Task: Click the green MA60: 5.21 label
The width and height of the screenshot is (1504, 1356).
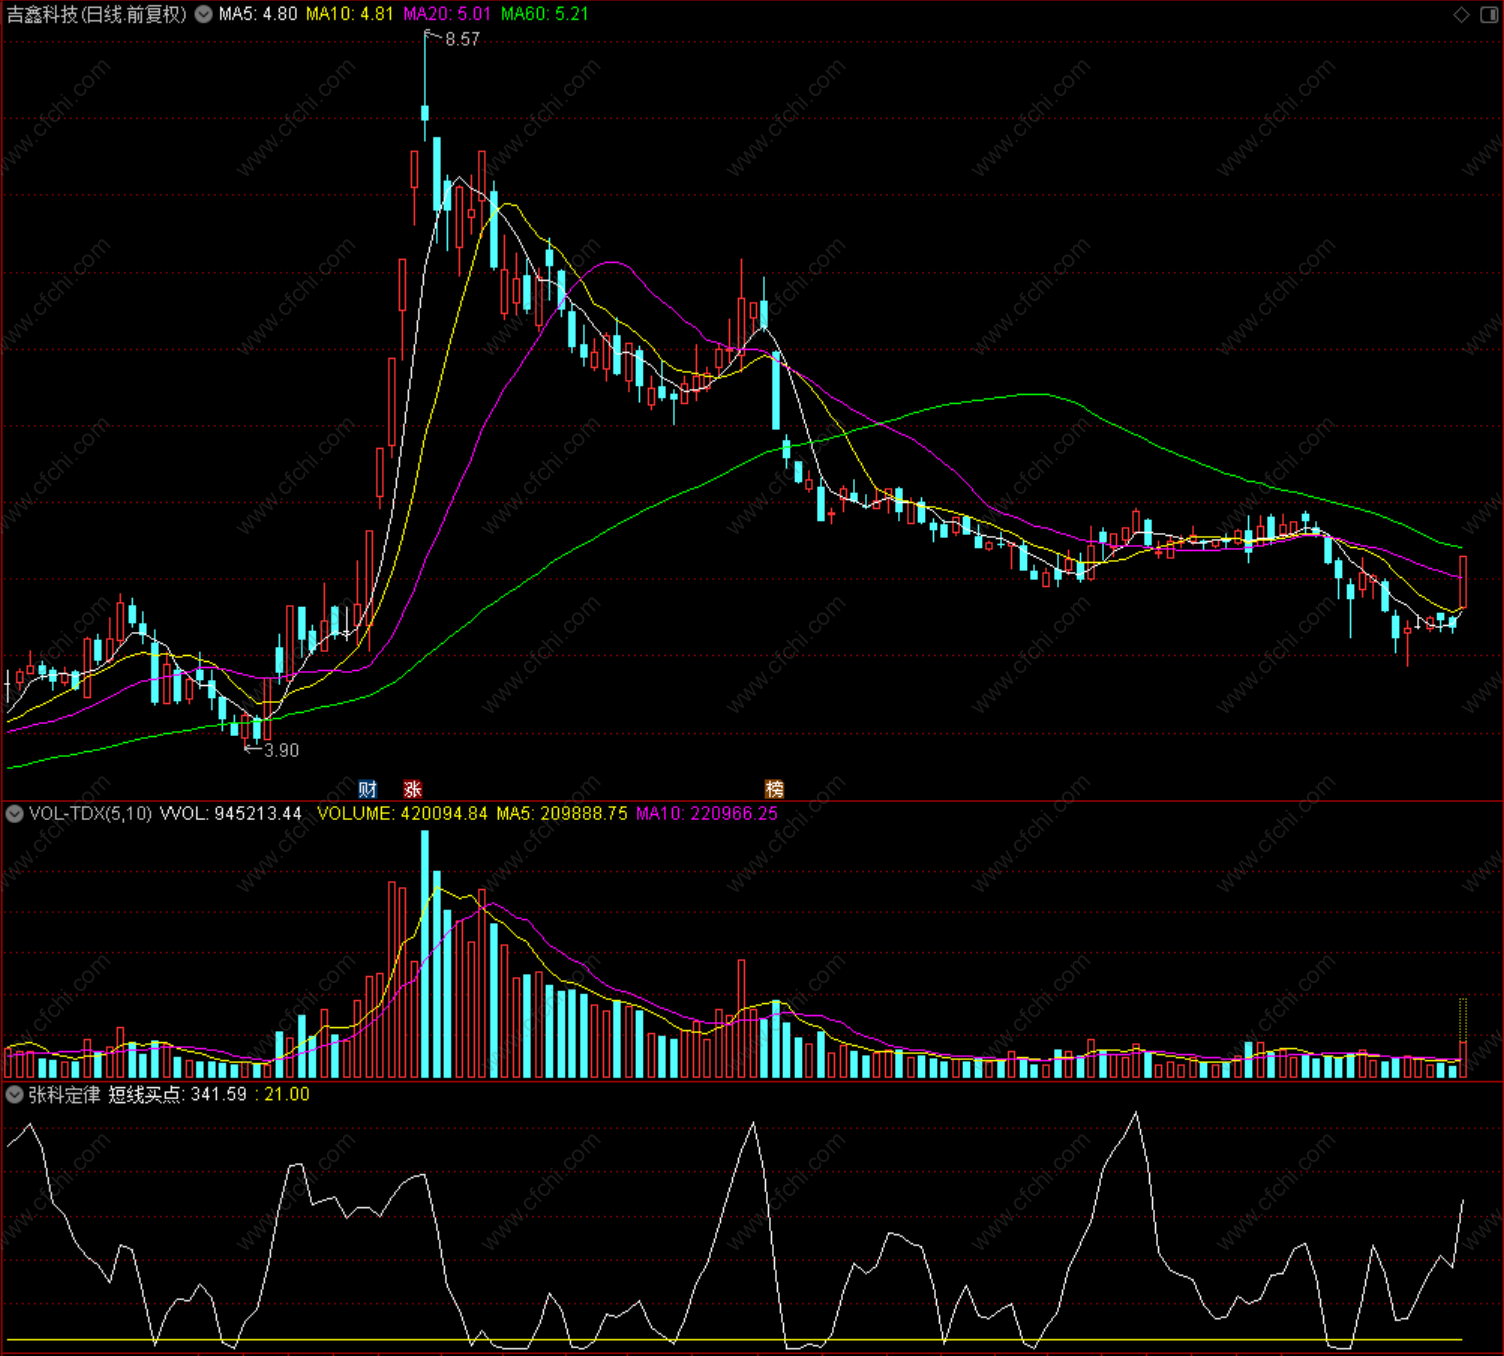Action: tap(545, 14)
